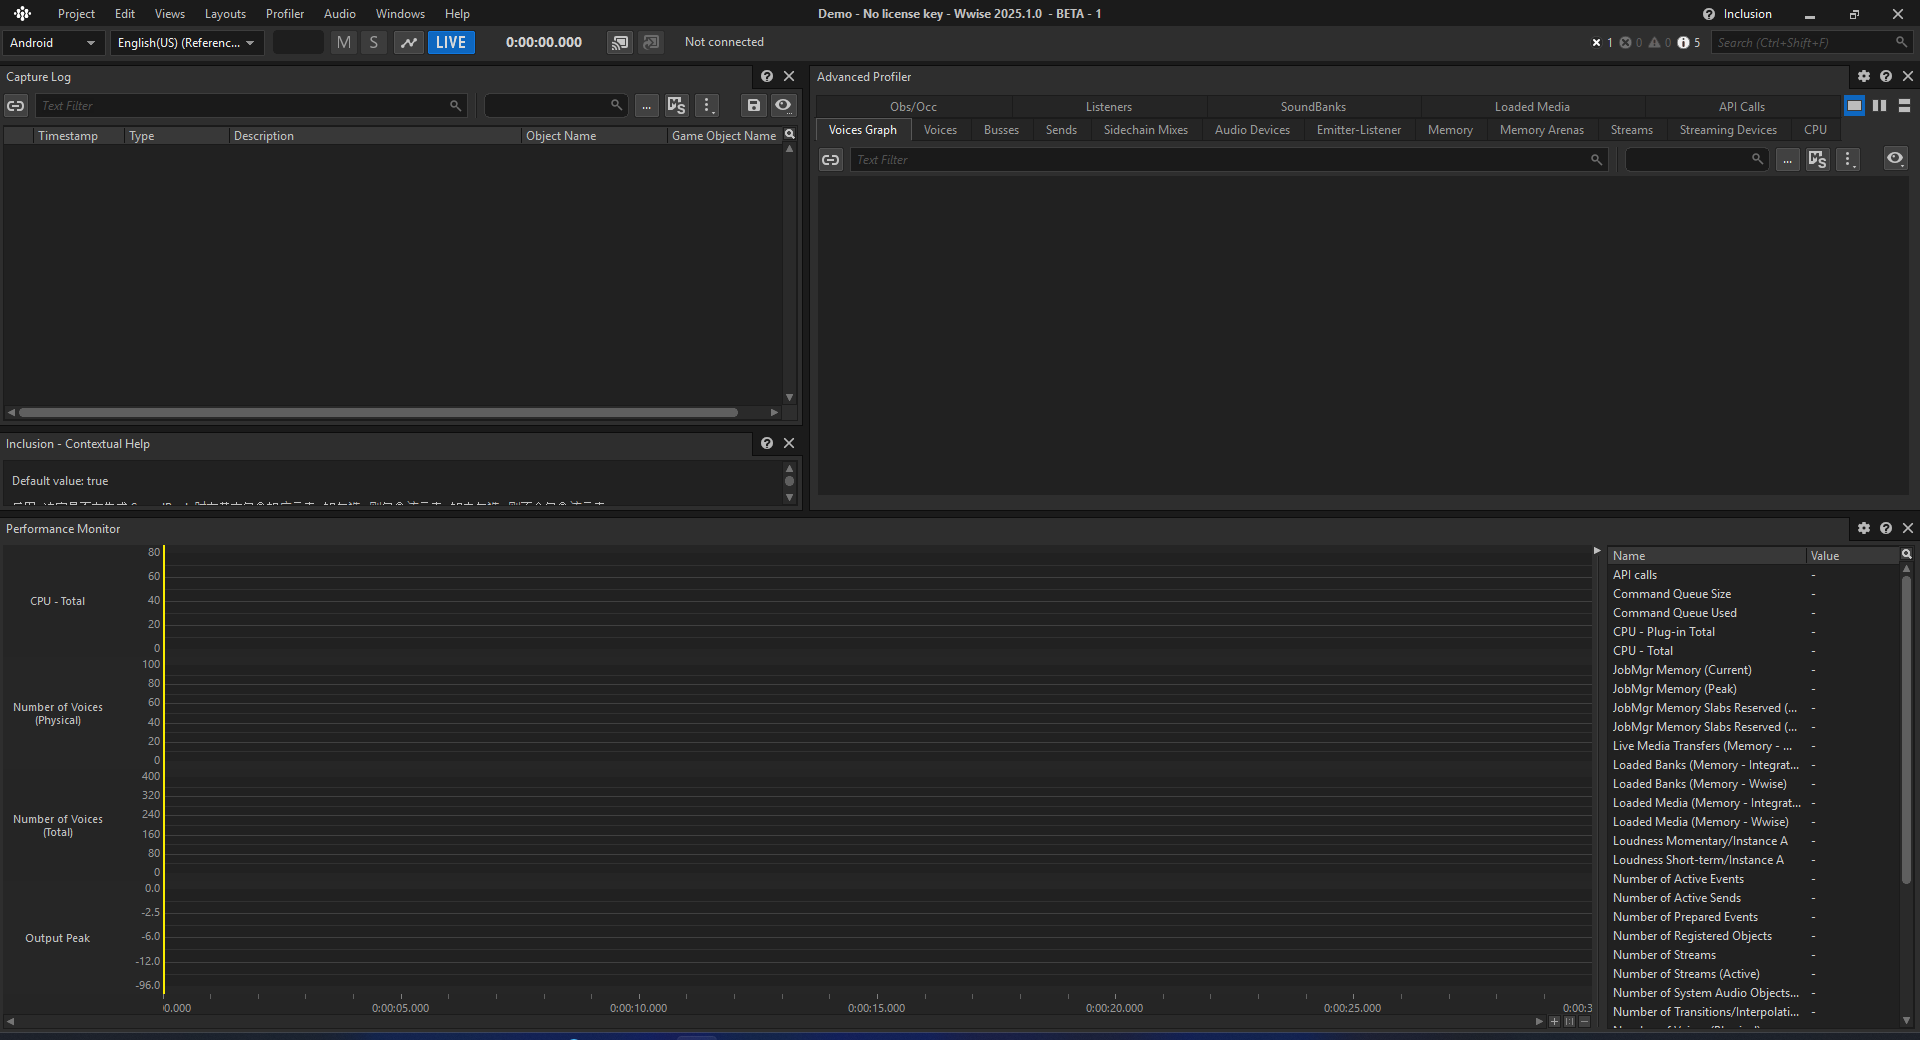1928x1040 pixels.
Task: Open Performance Monitor help icon
Action: [x=1886, y=528]
